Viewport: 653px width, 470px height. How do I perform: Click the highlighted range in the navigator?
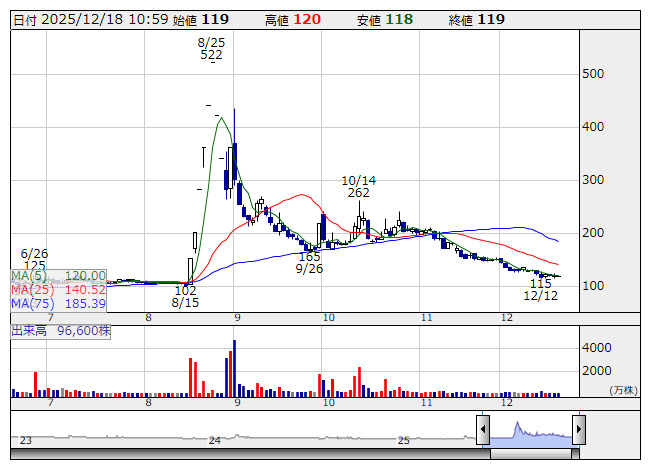[530, 431]
